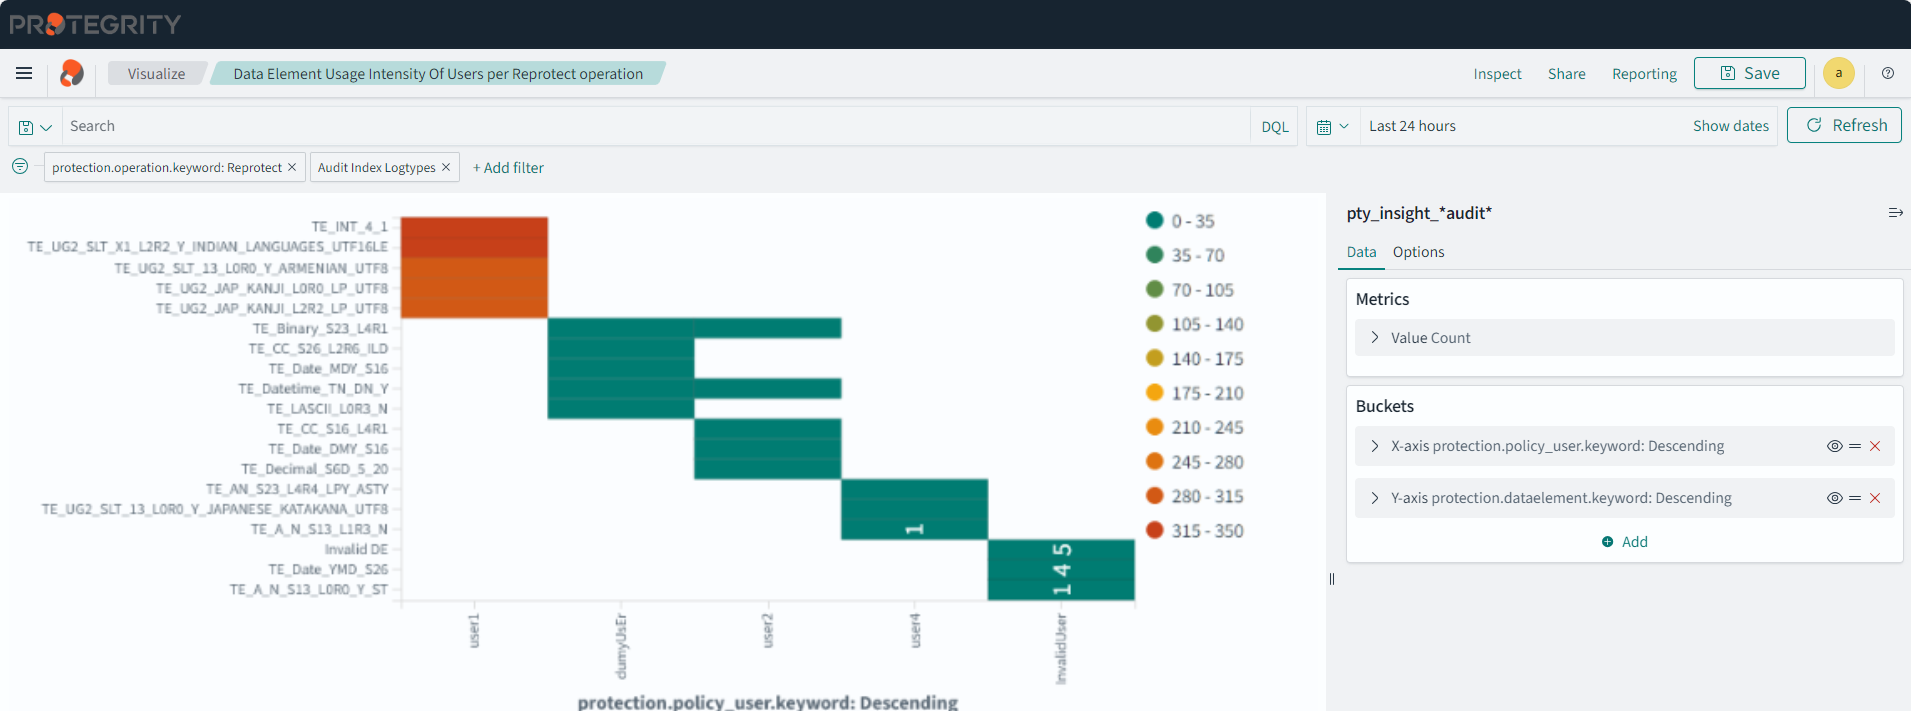The image size is (1911, 711).
Task: Expand the X-axis bucket settings
Action: (1375, 446)
